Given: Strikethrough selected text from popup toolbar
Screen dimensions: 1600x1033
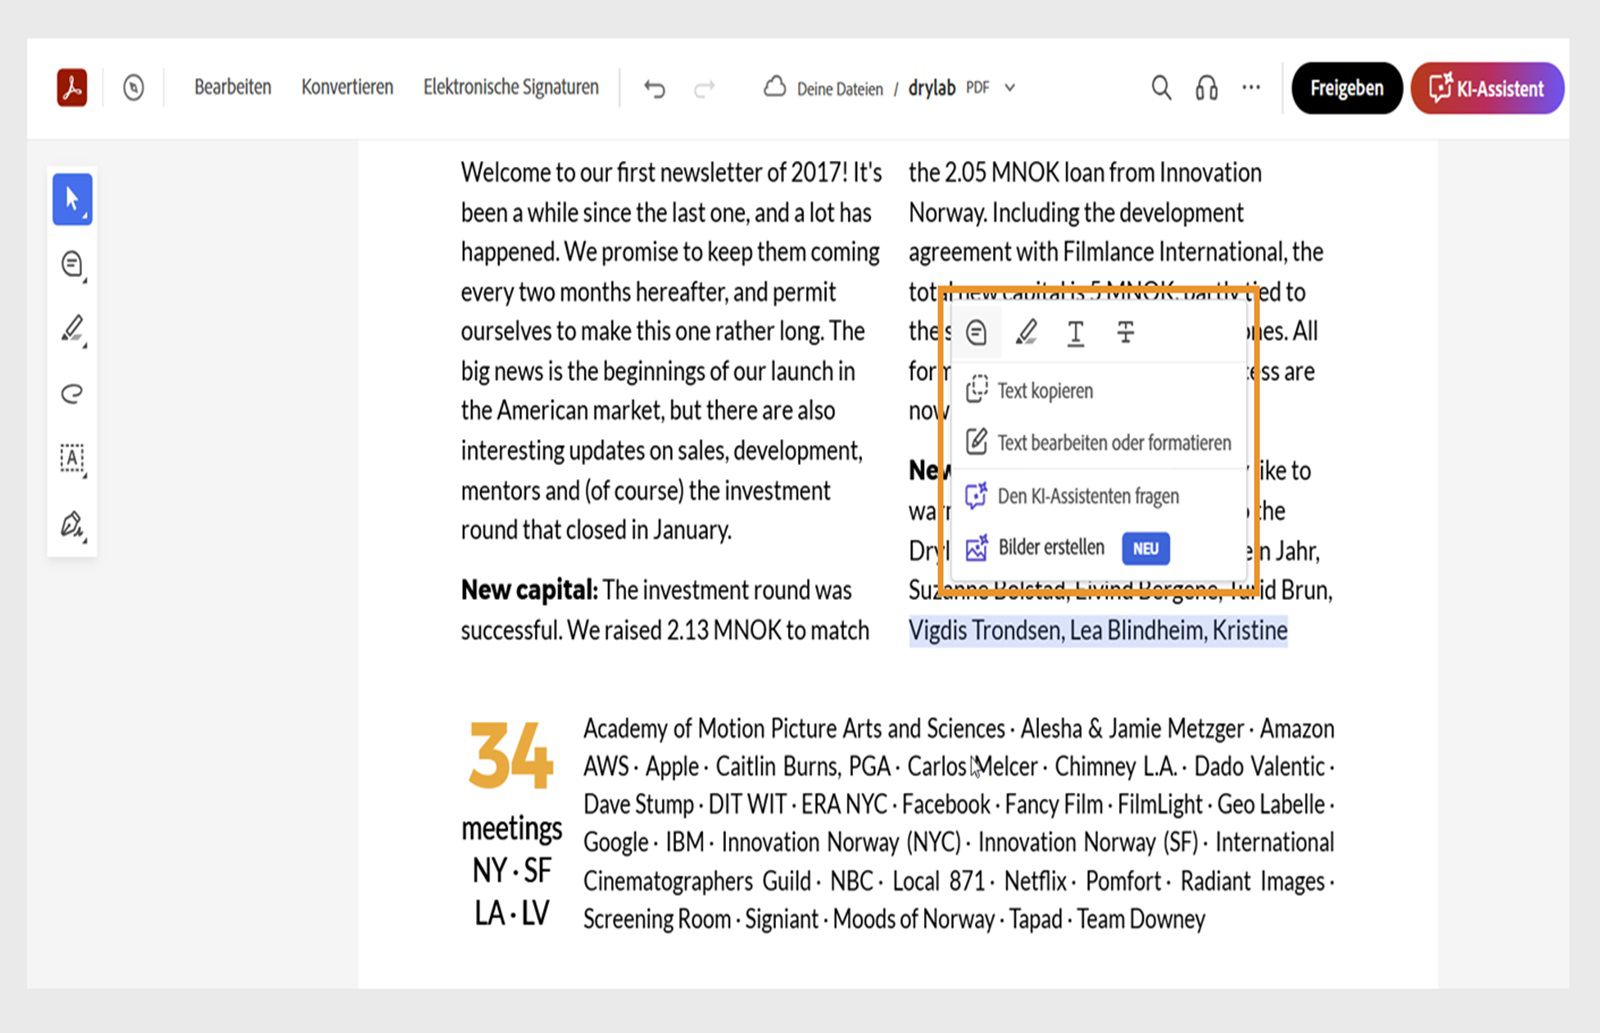Looking at the screenshot, I should (1126, 332).
